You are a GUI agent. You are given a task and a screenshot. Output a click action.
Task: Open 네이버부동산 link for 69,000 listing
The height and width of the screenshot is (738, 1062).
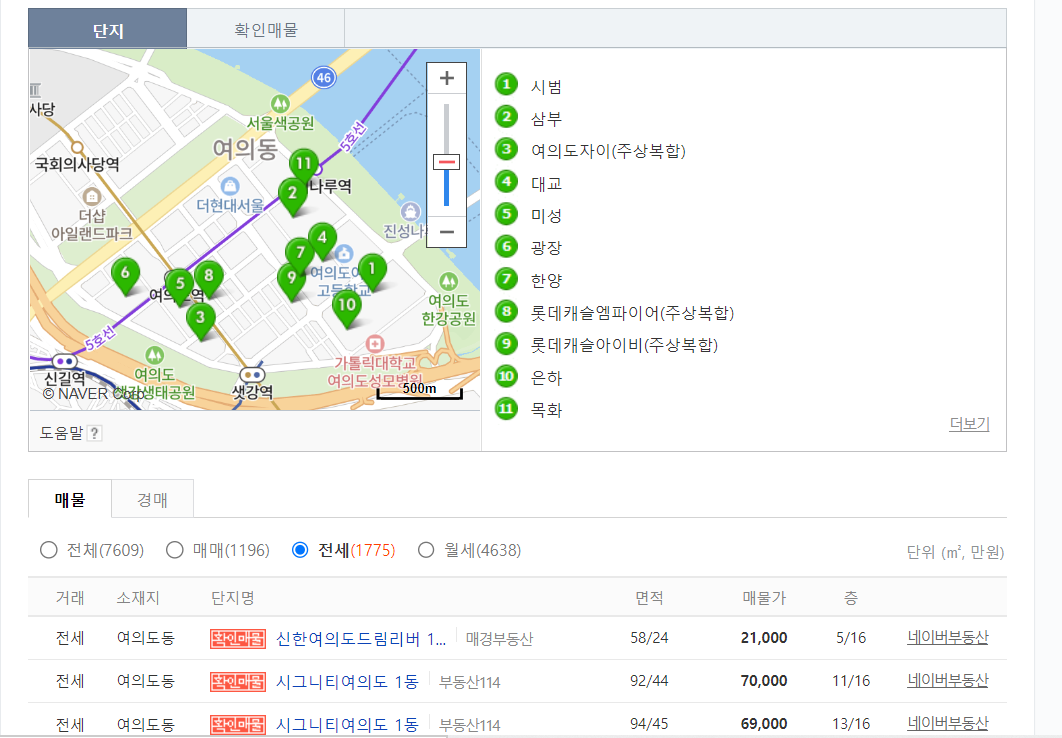[x=948, y=723]
